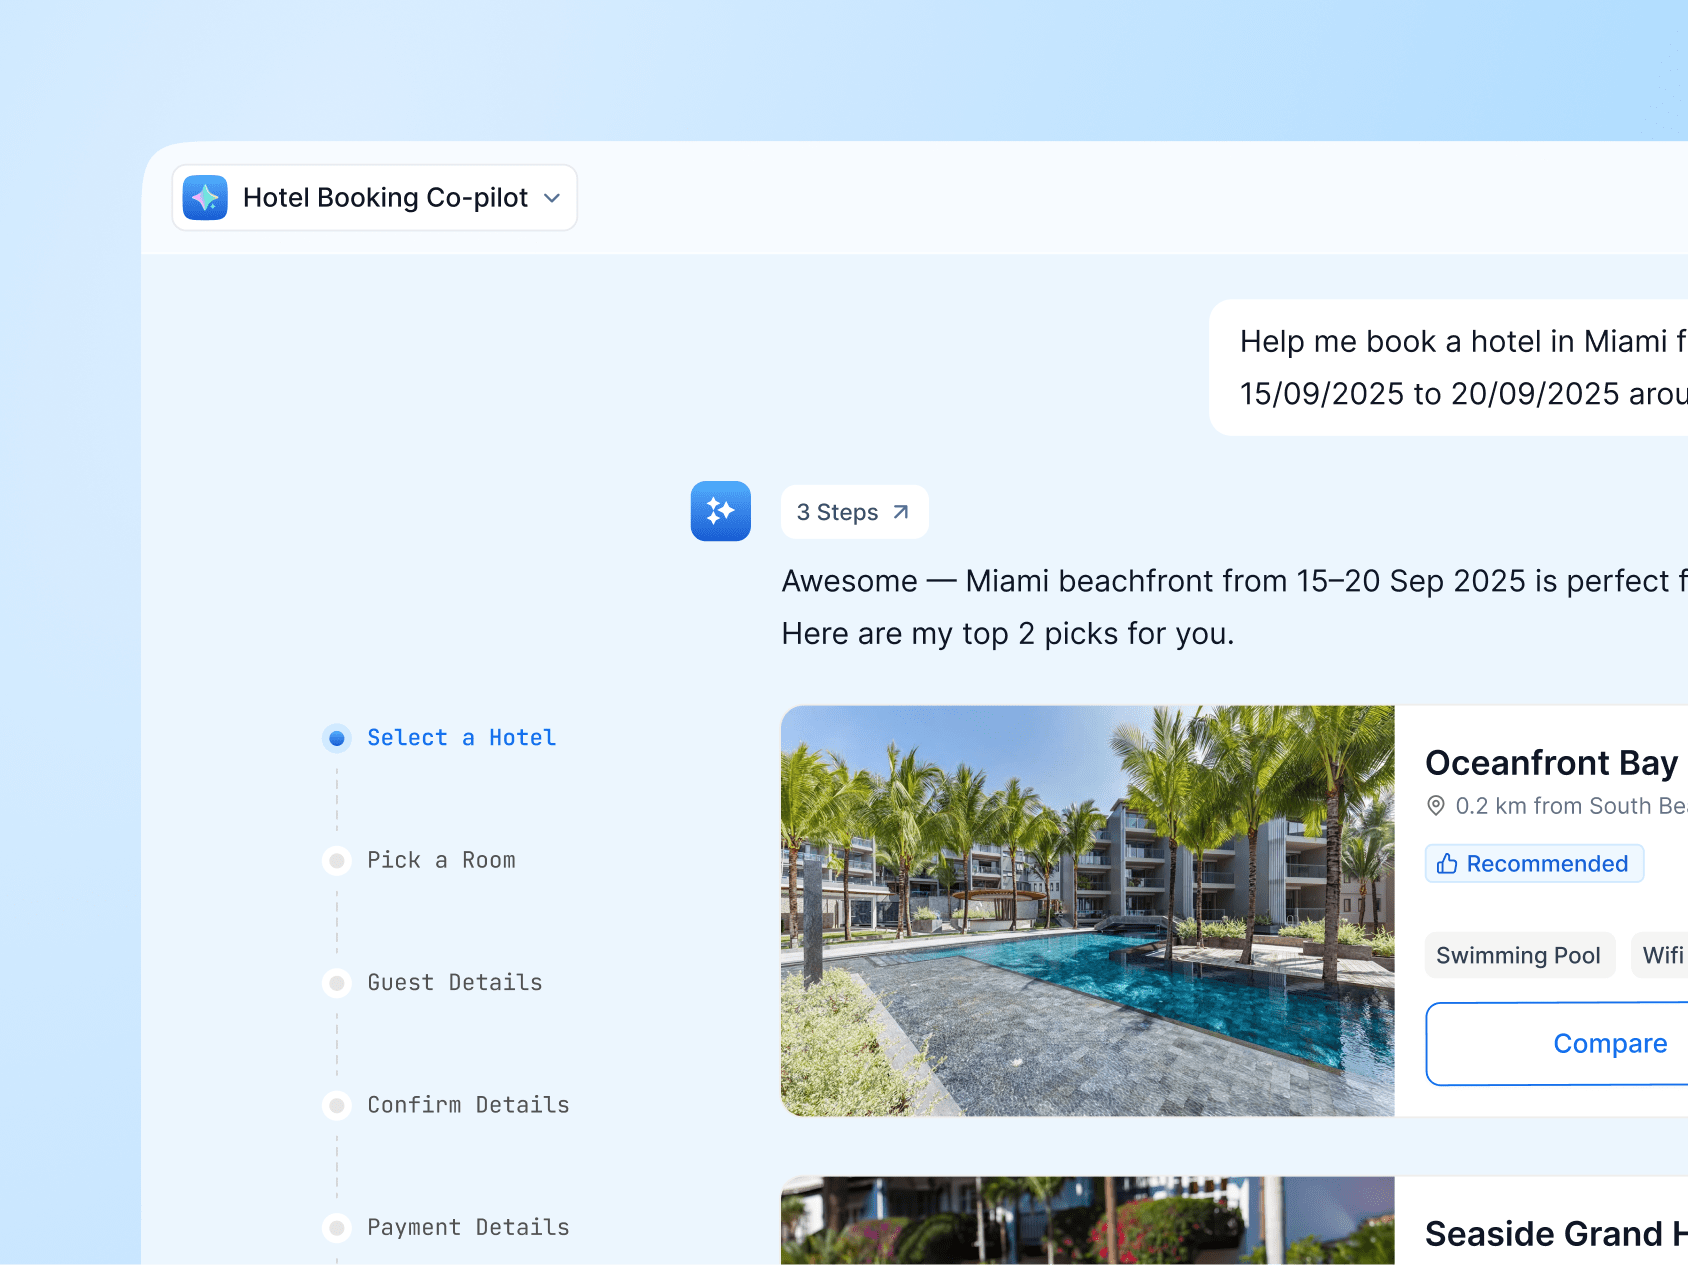
Task: Click the location pin icon under Oceanfront Bay
Action: click(x=1436, y=806)
